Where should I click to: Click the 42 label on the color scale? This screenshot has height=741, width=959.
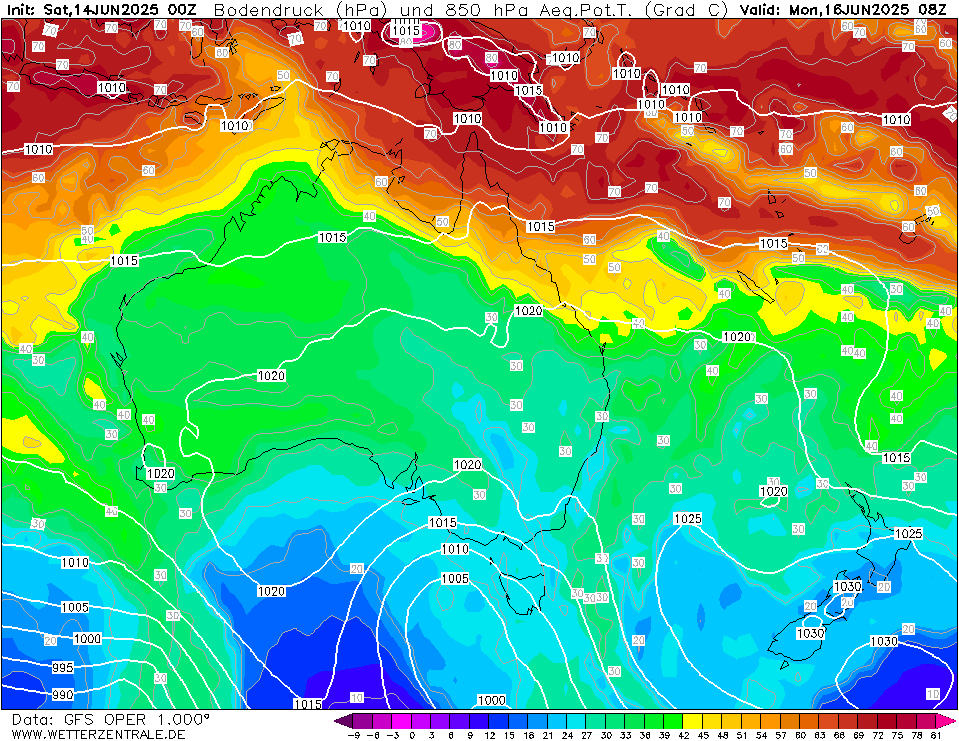pyautogui.click(x=683, y=735)
